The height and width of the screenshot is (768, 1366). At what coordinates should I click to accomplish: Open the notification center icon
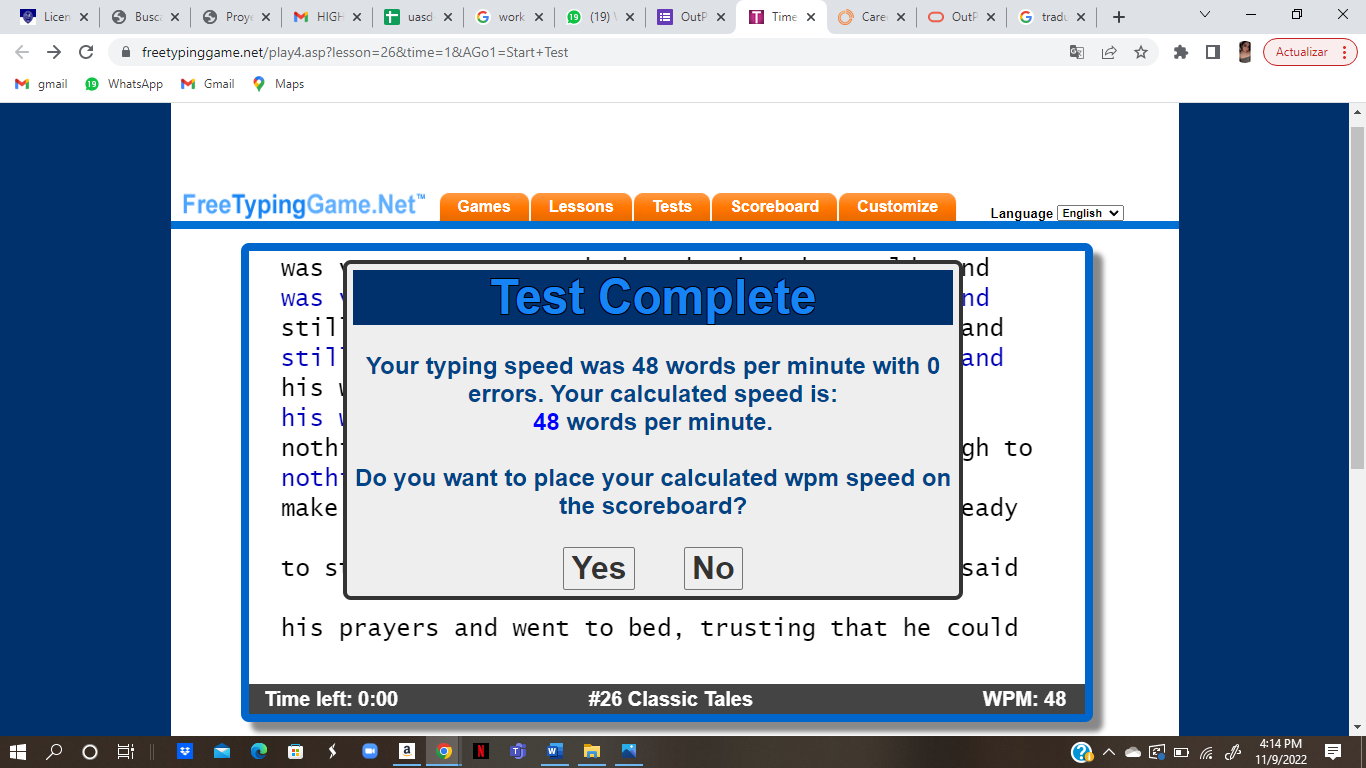pyautogui.click(x=1332, y=751)
